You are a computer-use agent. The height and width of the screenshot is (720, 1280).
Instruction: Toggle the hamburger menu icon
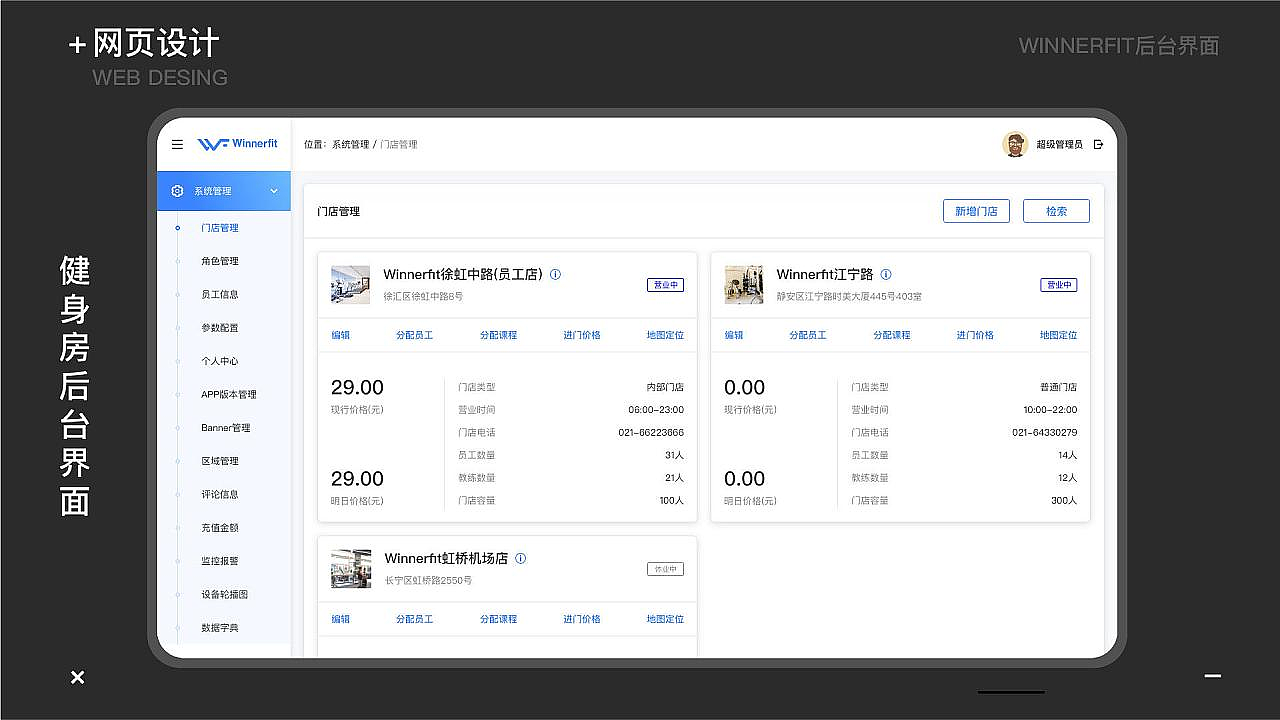(177, 144)
